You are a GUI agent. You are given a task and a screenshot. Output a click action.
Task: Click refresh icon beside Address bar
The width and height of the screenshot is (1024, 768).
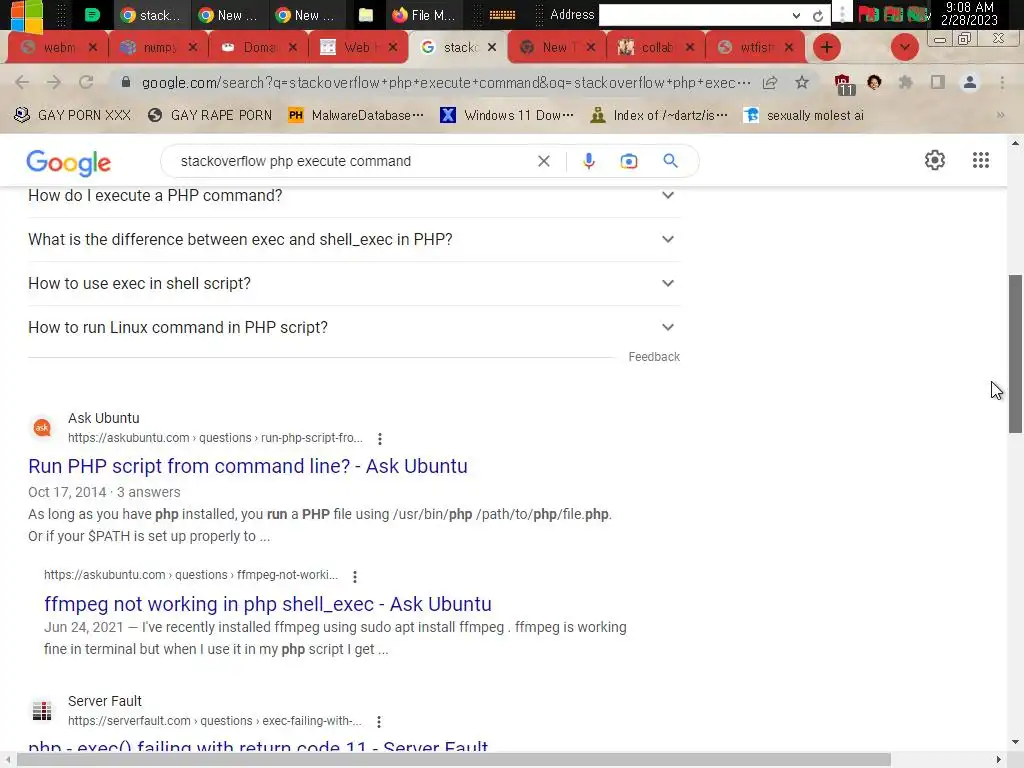(x=818, y=16)
